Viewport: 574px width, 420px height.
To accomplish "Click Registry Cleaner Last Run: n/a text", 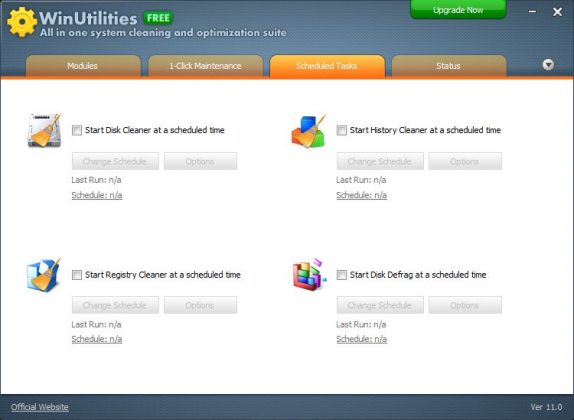I will tap(96, 324).
